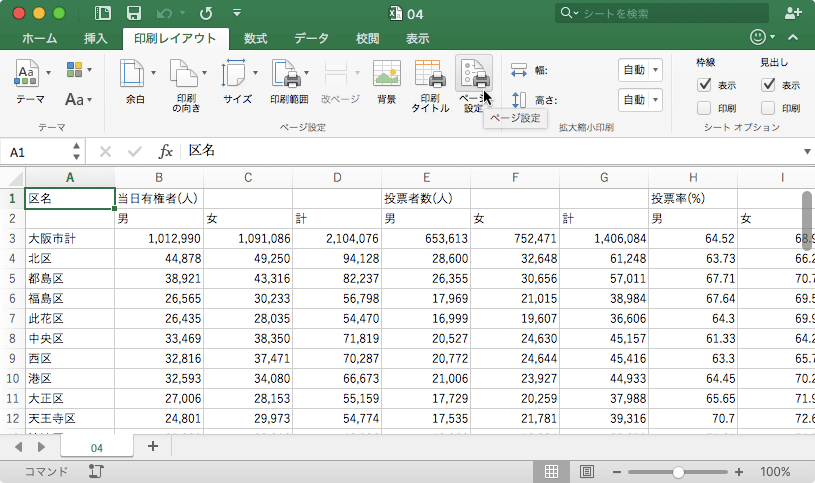Toggle 見出し 表示 headings view checkbox
The image size is (815, 483).
coord(768,84)
